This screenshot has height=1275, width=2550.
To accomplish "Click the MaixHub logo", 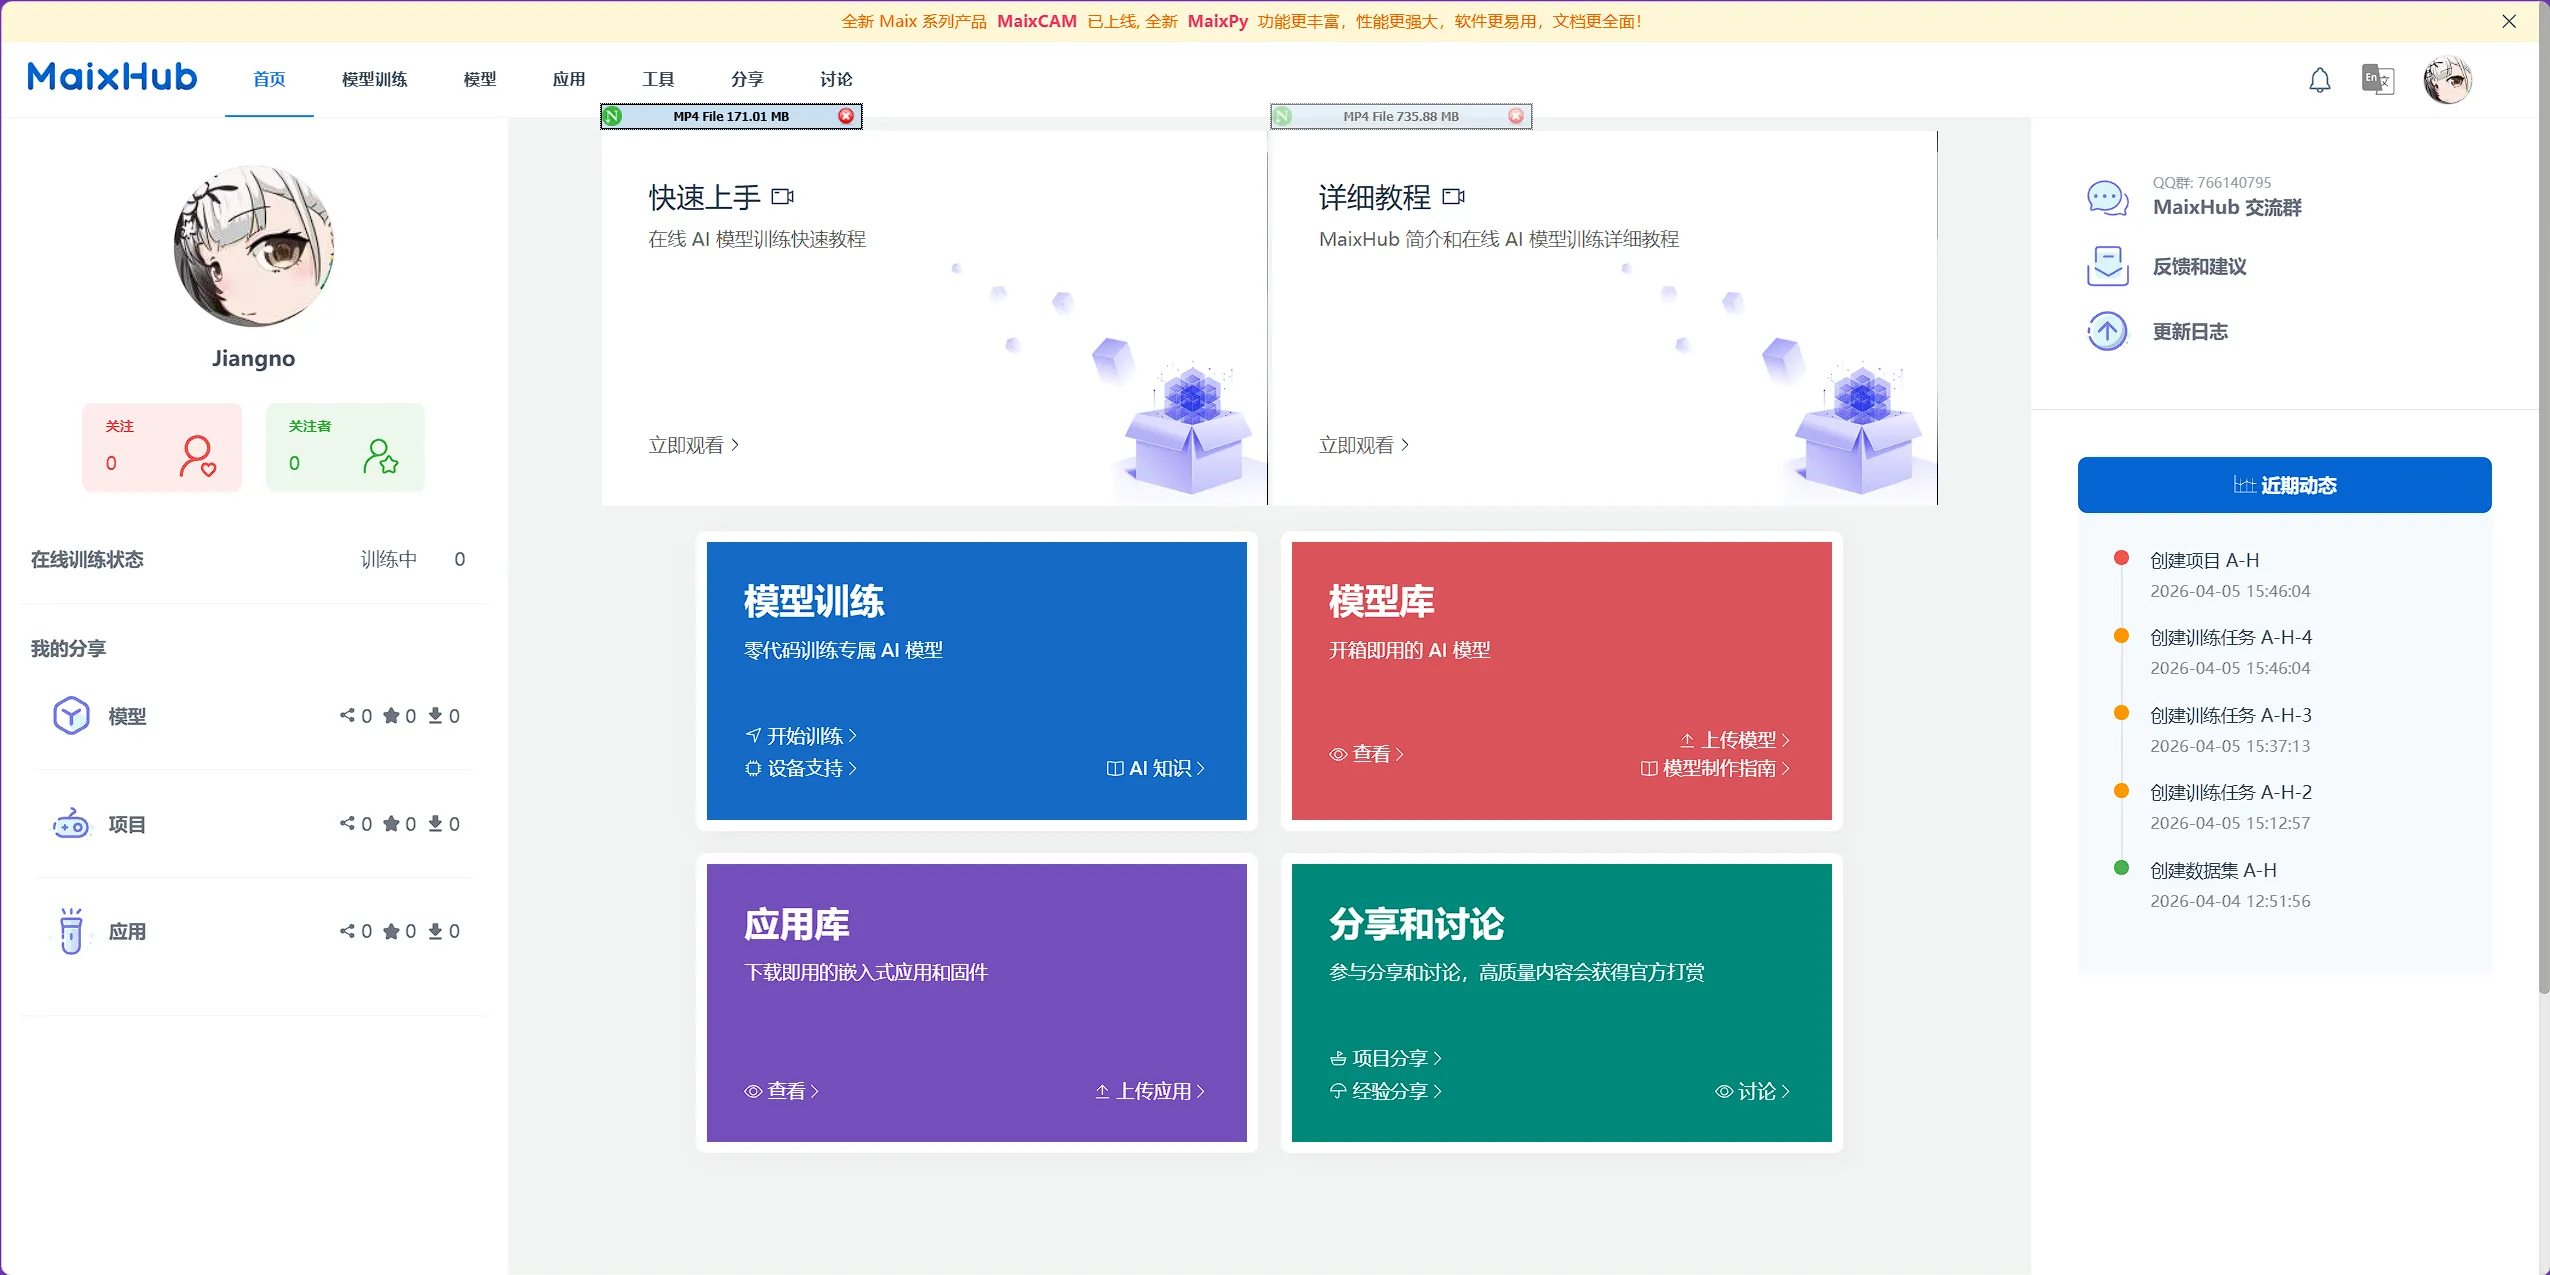I will [112, 77].
